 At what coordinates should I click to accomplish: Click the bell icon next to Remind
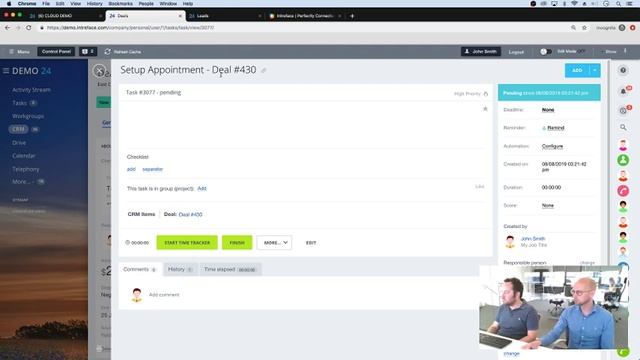click(544, 128)
